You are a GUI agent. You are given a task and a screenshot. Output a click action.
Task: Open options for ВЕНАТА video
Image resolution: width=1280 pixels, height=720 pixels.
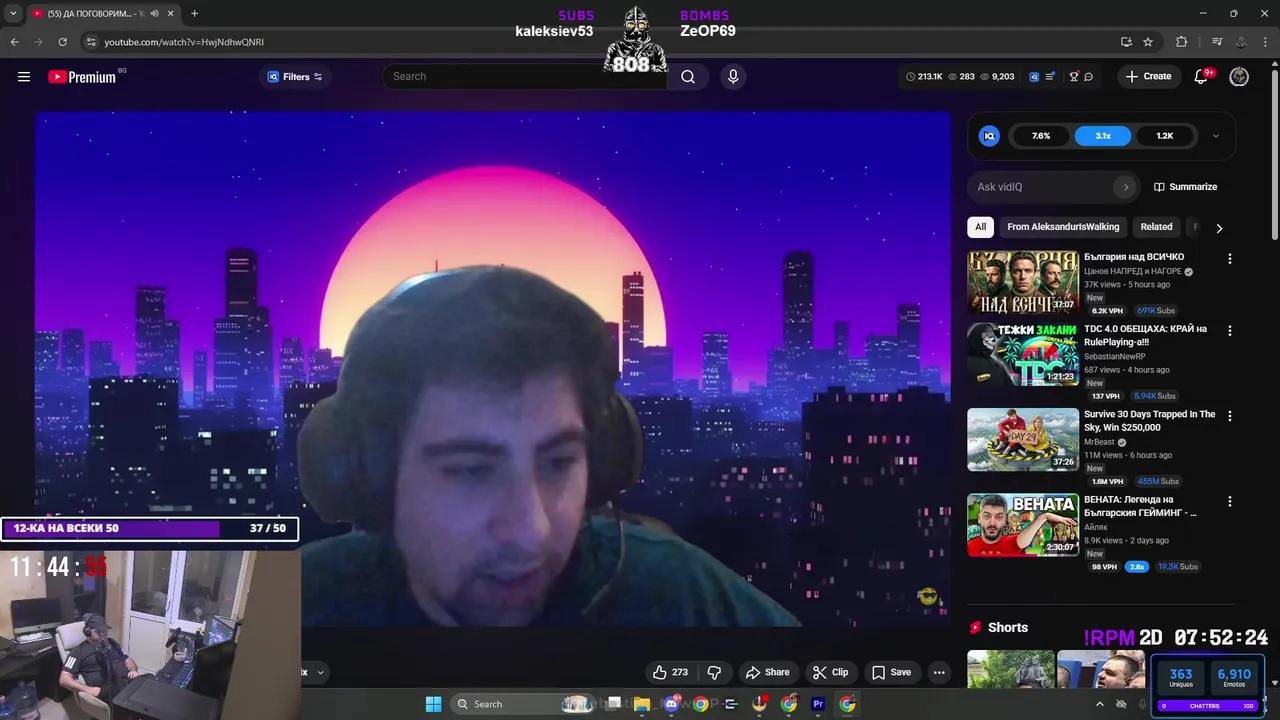click(x=1229, y=501)
